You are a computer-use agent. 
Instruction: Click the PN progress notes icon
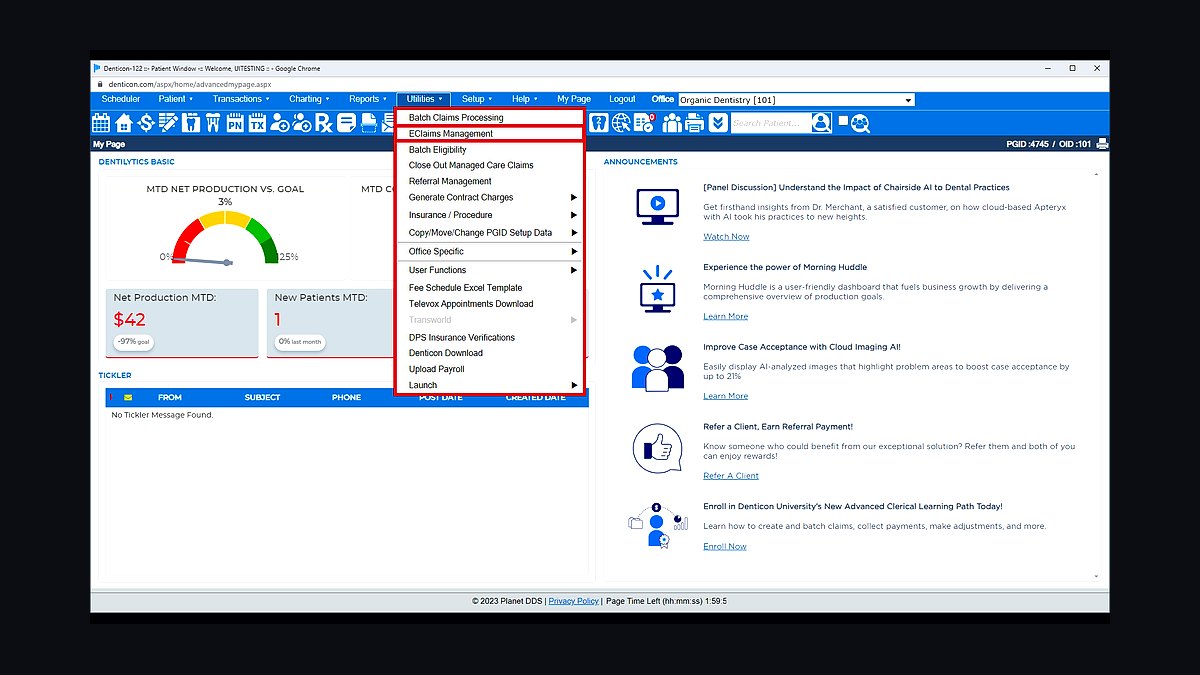[x=235, y=123]
